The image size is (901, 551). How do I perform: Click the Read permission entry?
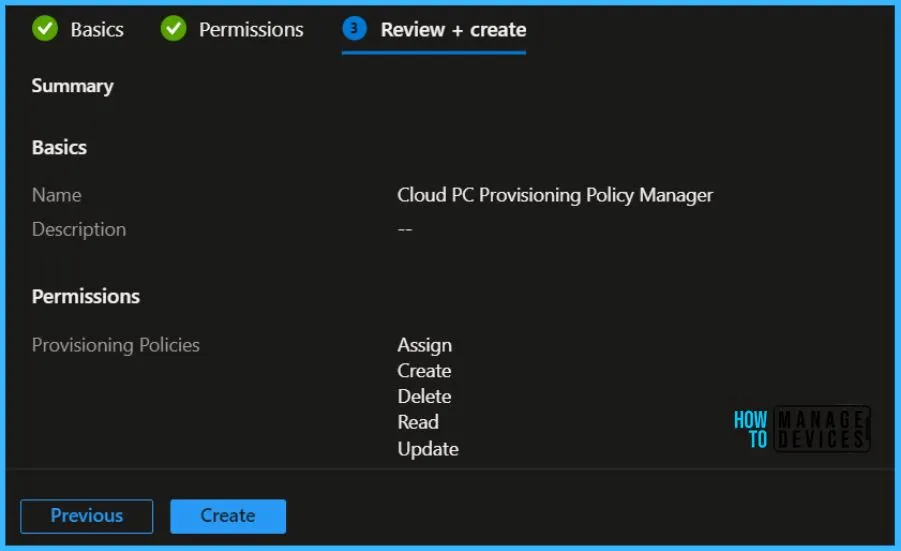(x=418, y=422)
